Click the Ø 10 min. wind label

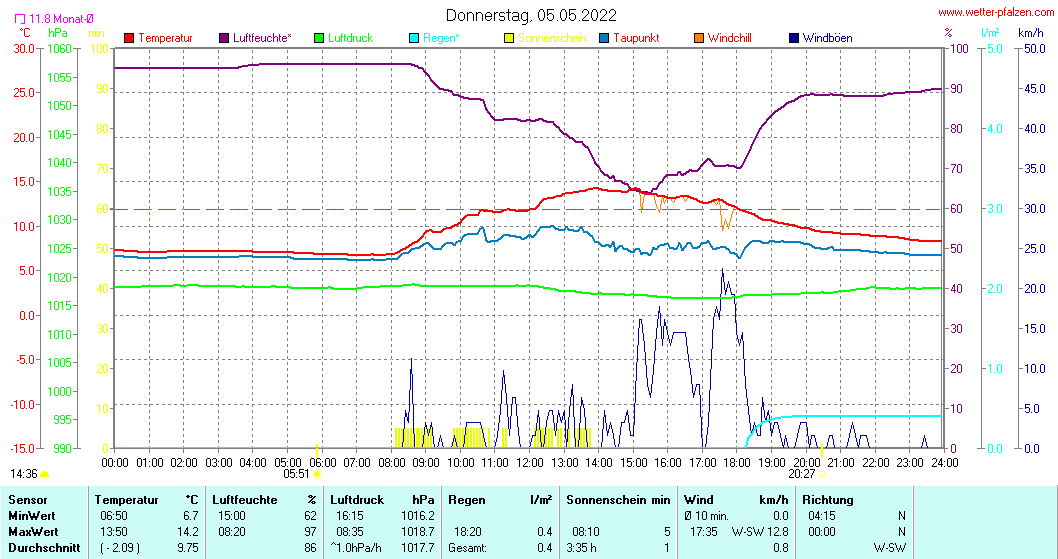point(706,516)
